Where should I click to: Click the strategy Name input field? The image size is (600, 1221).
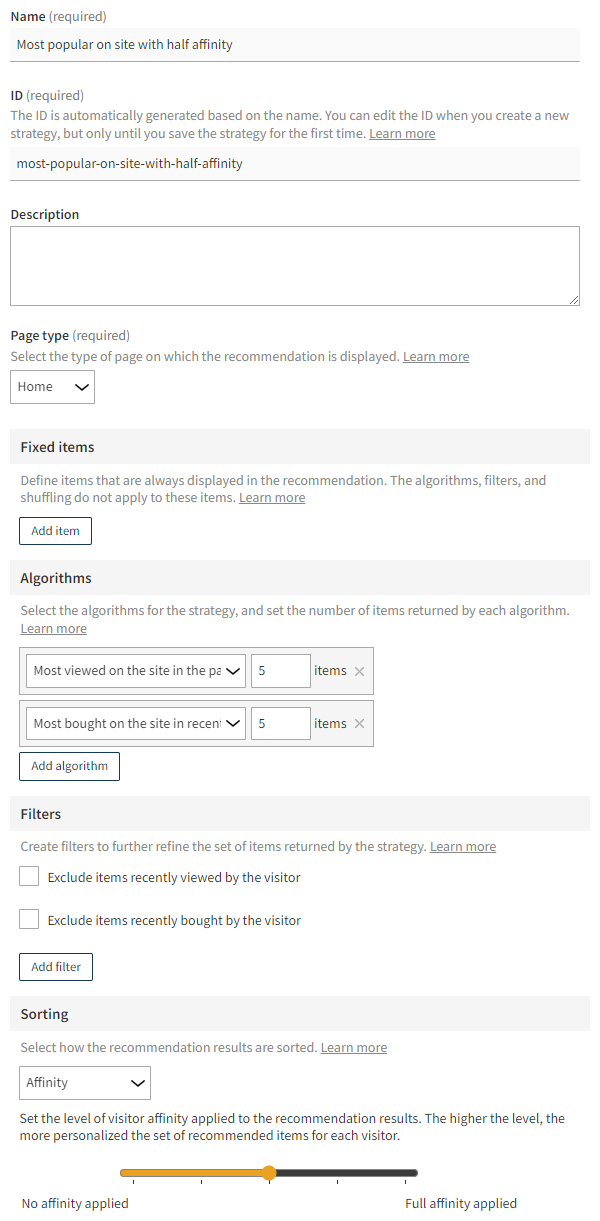click(295, 44)
